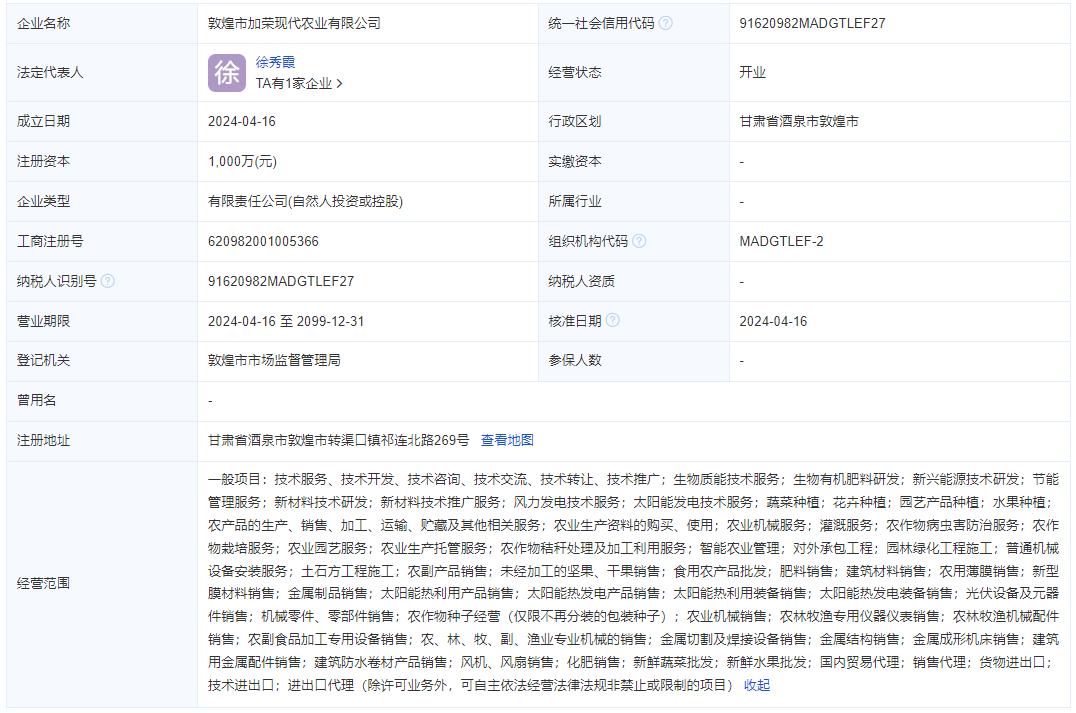This screenshot has width=1076, height=713.
Task: Click the 徐 avatar icon
Action: pos(226,73)
